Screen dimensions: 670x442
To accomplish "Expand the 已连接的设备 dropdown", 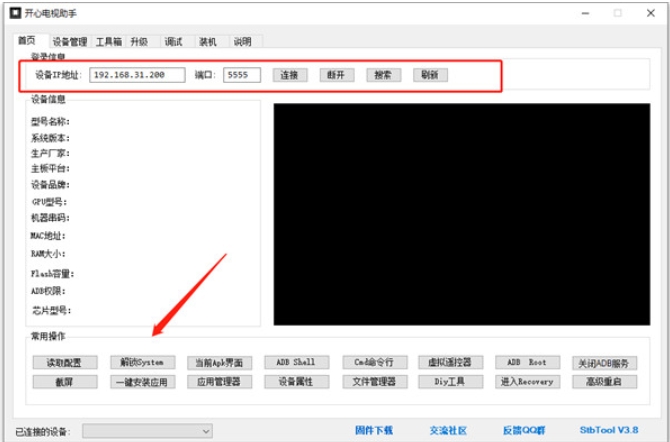I will [147, 430].
